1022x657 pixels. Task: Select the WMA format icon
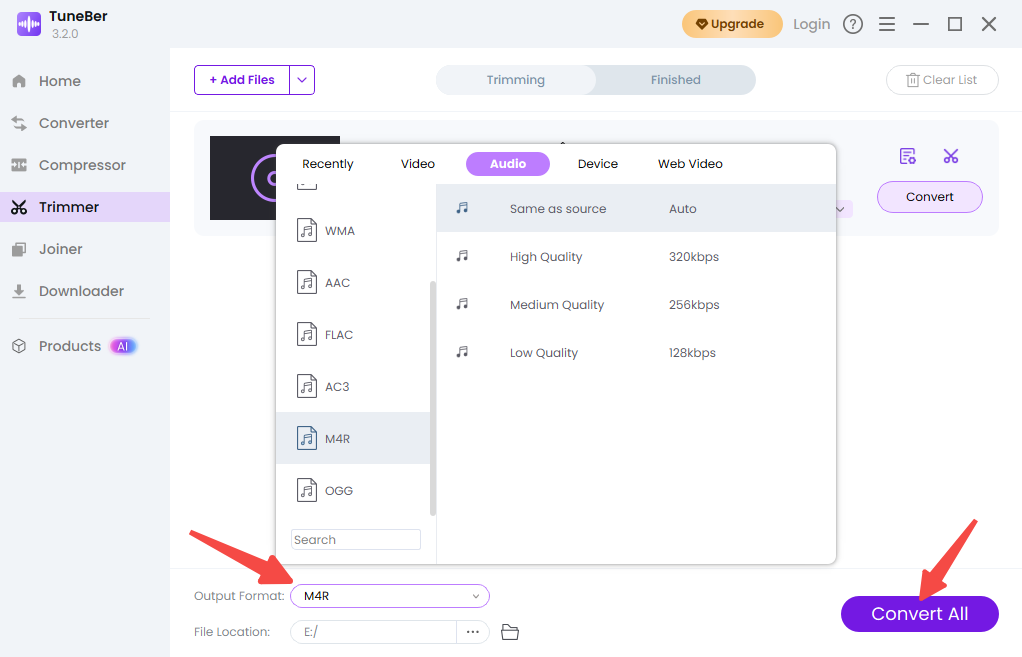307,230
